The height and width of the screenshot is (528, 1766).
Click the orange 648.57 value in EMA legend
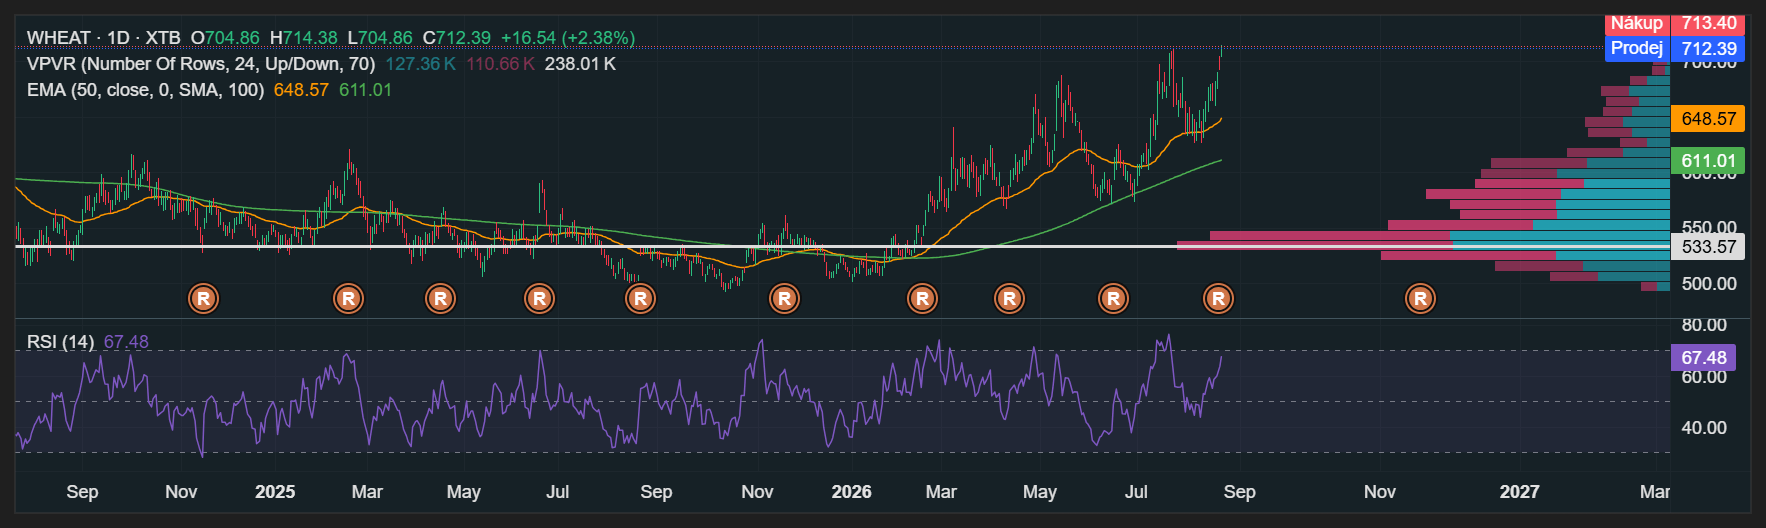(301, 90)
